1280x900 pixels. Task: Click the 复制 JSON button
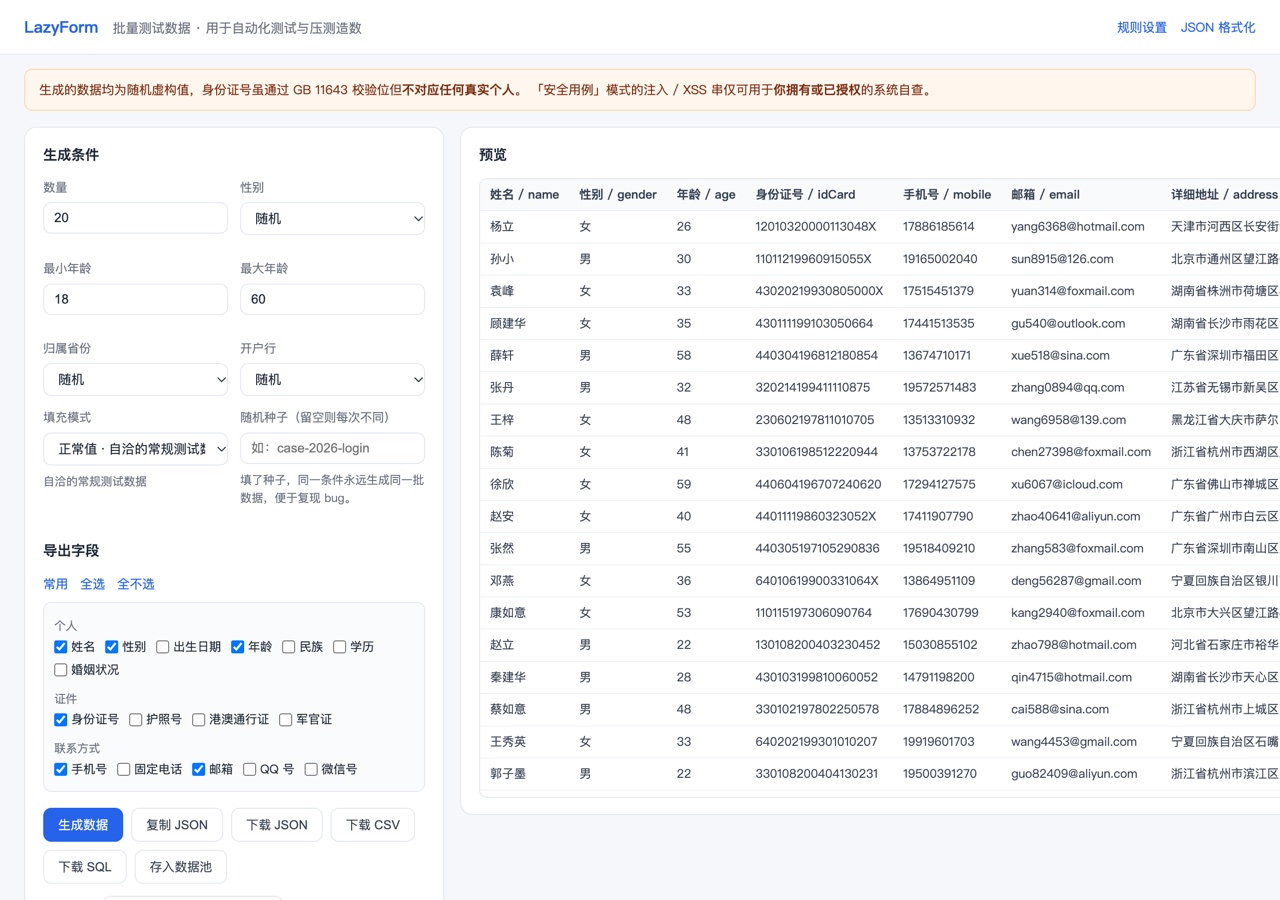point(177,825)
